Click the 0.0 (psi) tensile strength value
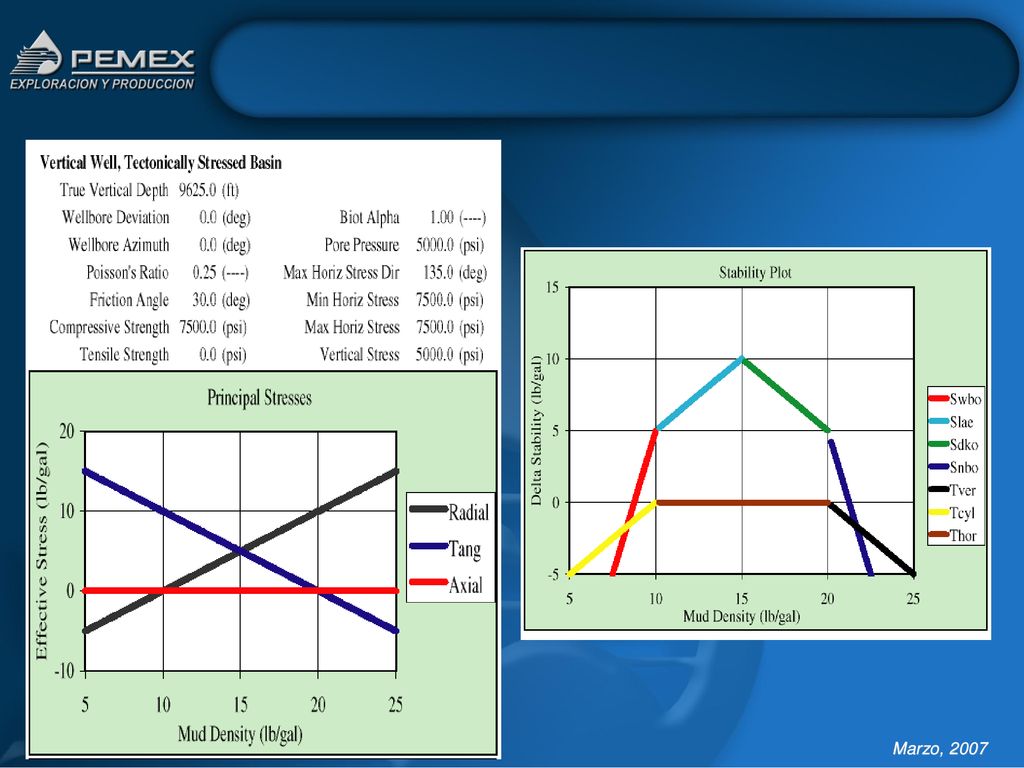The image size is (1024, 768). (x=223, y=355)
